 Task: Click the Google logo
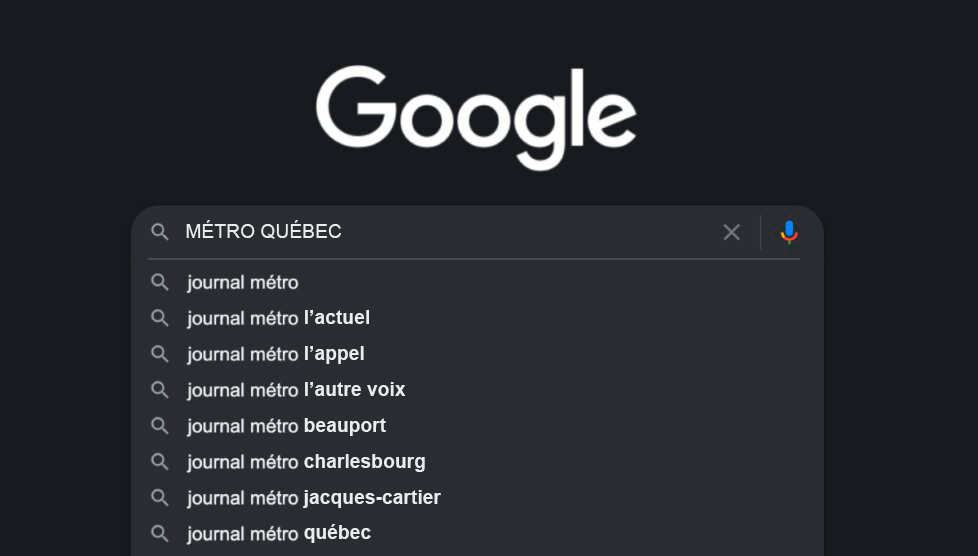(x=476, y=115)
